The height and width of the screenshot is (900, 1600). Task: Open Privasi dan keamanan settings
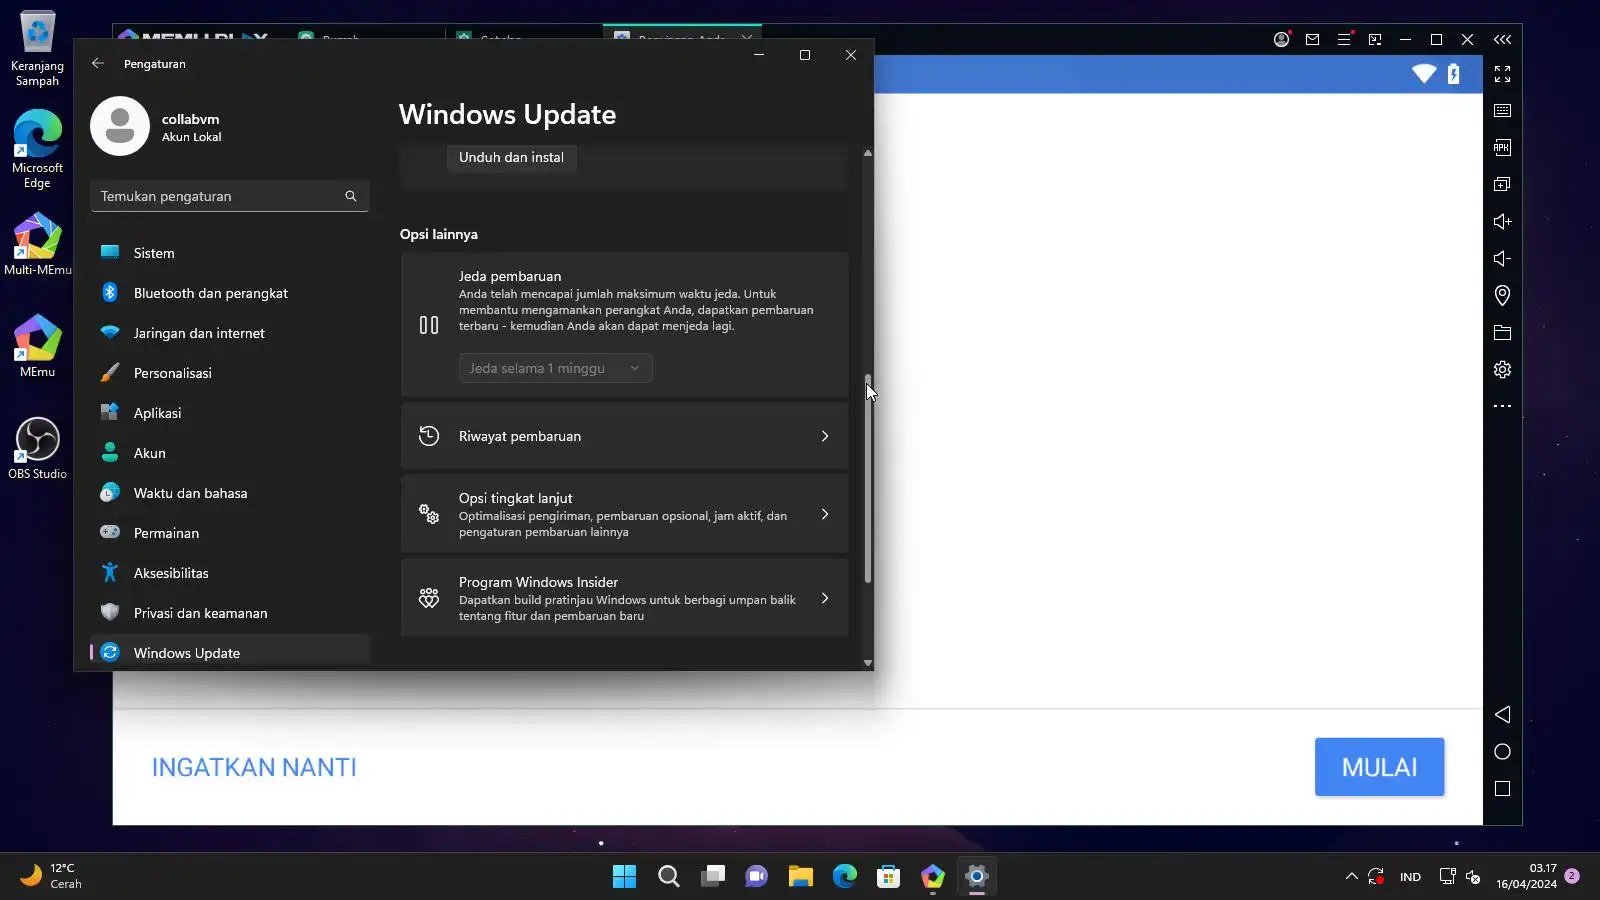(230, 613)
